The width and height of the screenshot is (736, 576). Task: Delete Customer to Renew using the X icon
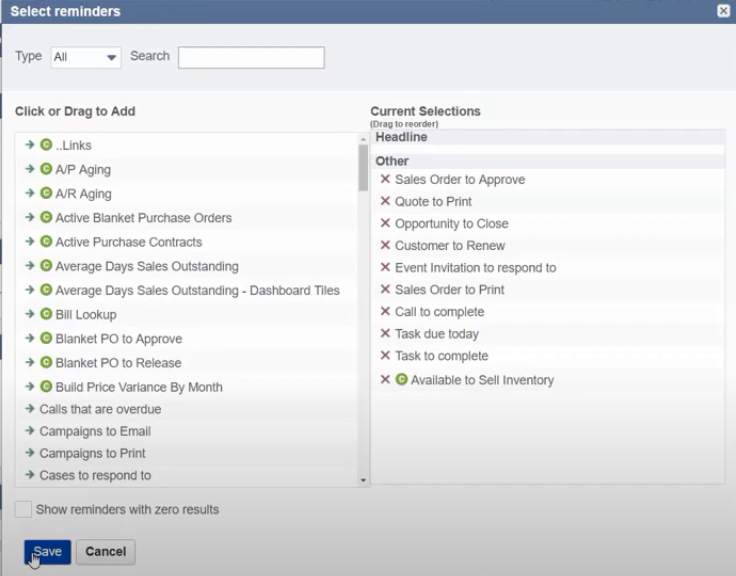(x=385, y=246)
